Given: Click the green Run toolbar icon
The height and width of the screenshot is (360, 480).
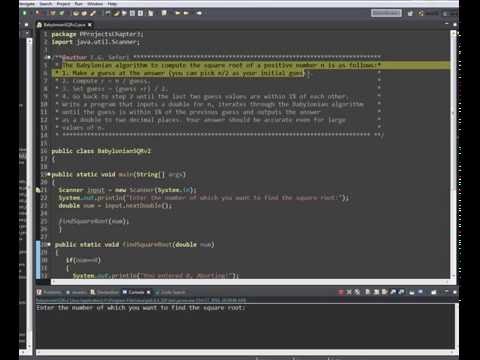Looking at the screenshot, I should coord(24,13).
